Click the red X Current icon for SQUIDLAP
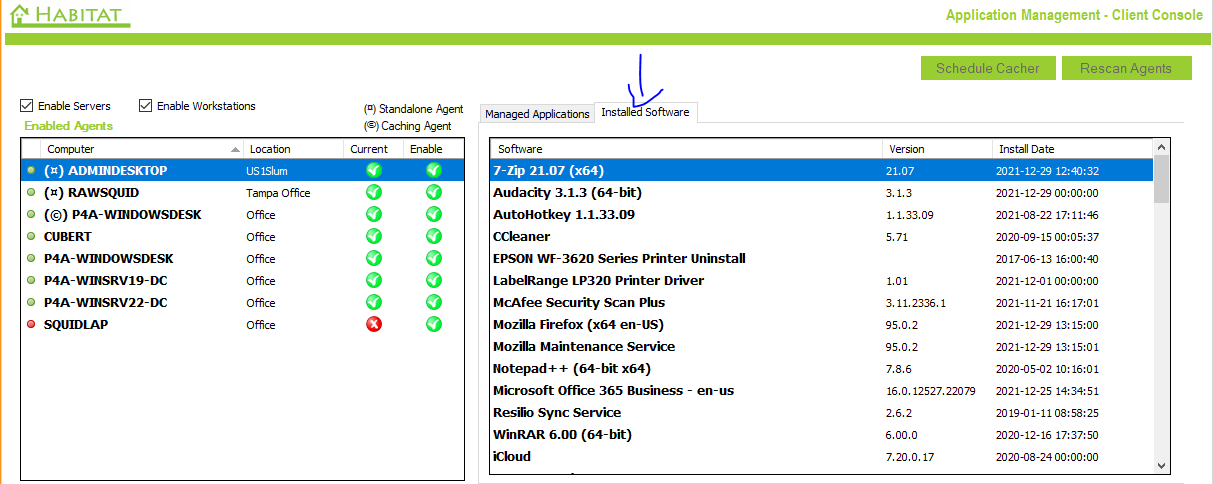The height and width of the screenshot is (484, 1213). point(374,324)
